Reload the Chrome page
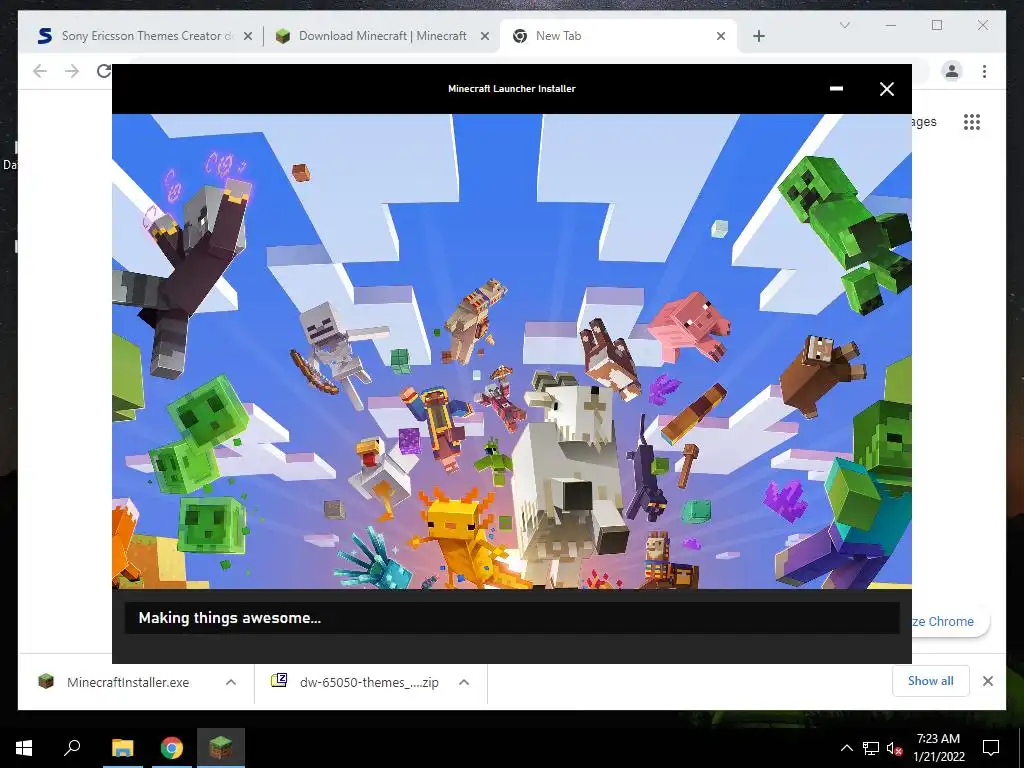The width and height of the screenshot is (1024, 768). 104,71
